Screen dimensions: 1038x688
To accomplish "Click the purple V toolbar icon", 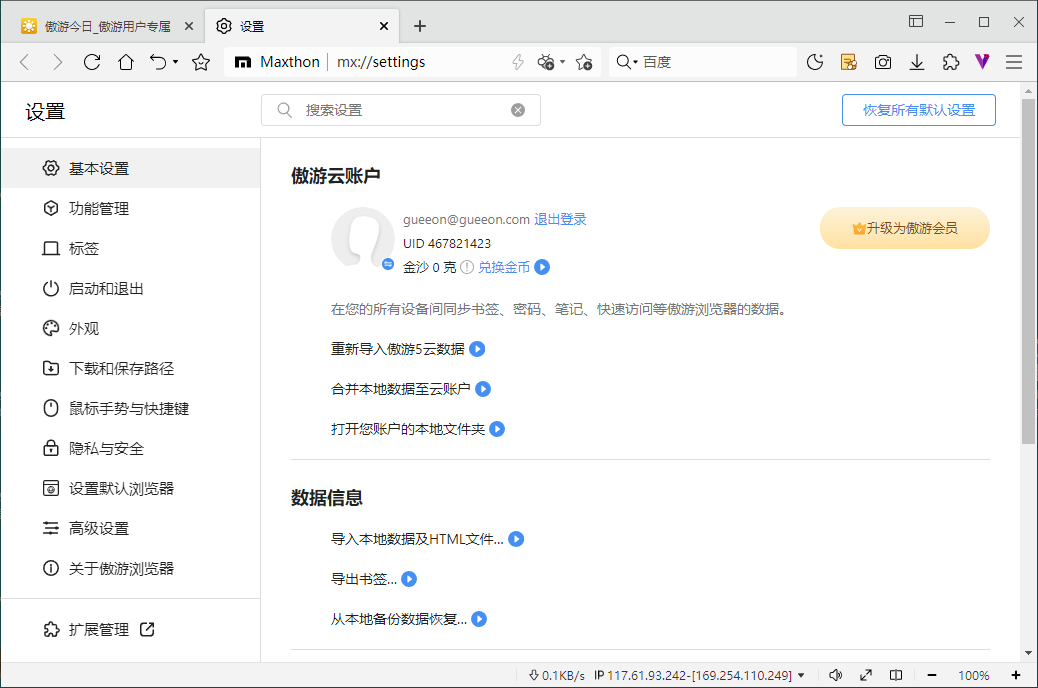I will point(982,62).
